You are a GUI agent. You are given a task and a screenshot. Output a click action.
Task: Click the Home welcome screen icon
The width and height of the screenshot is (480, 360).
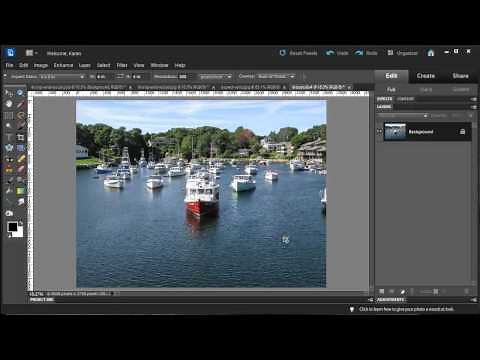click(431, 53)
